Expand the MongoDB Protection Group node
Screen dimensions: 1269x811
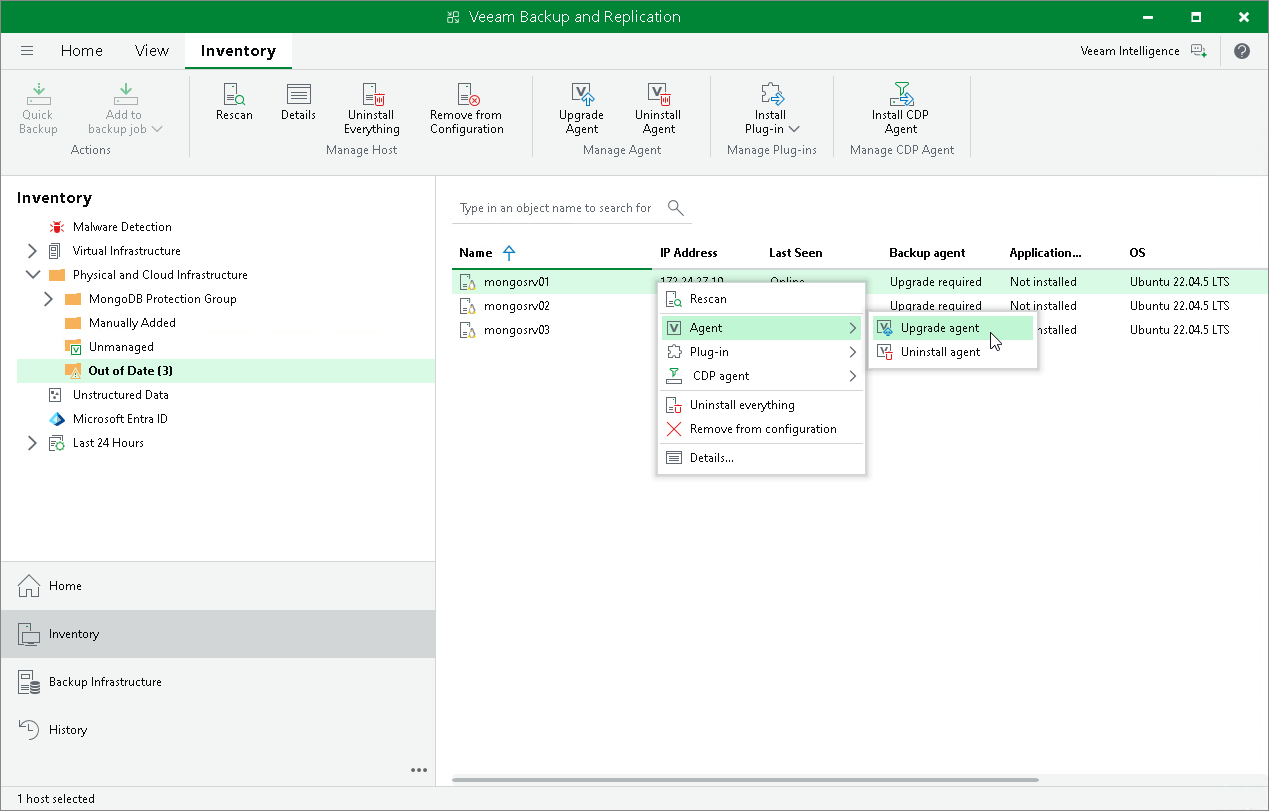48,299
